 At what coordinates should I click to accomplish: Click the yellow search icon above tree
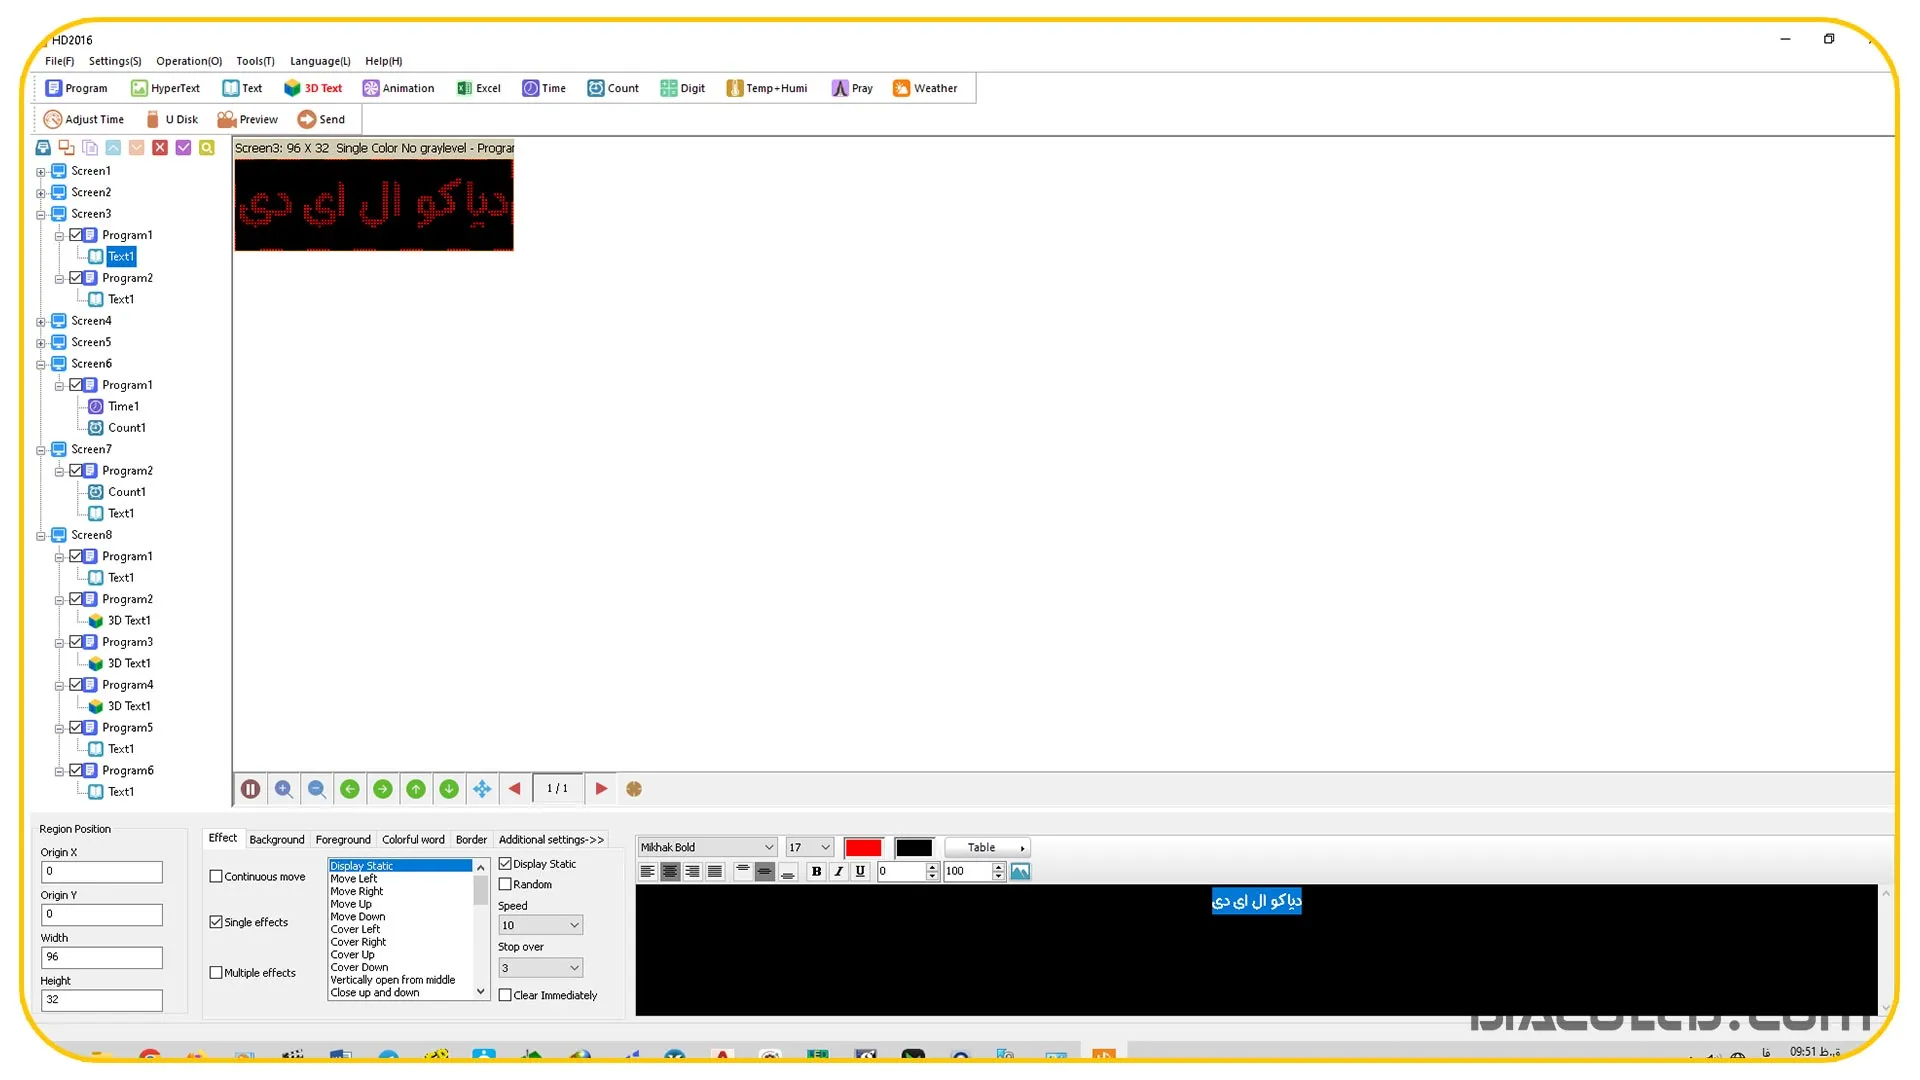click(207, 148)
